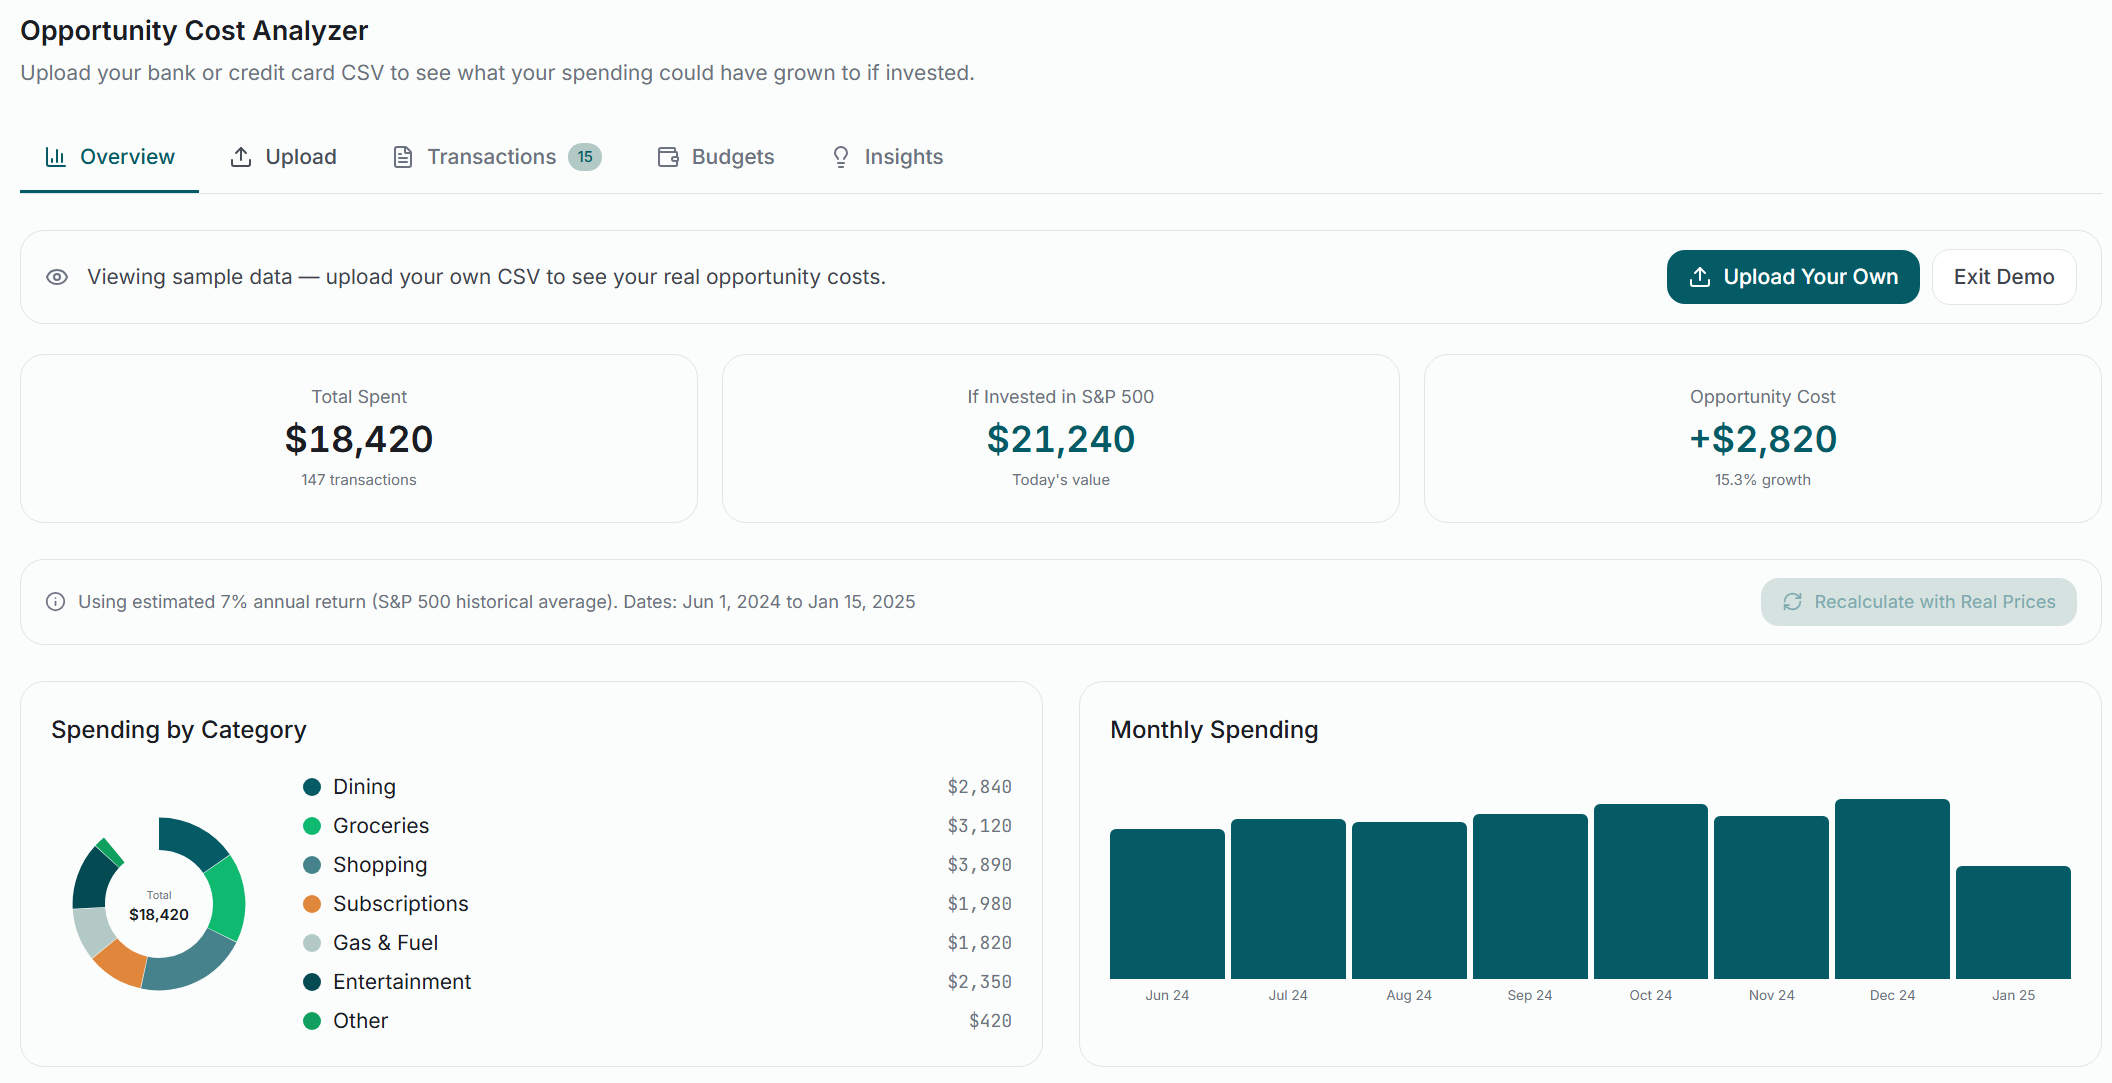
Task: Click the Transactions count badge 15
Action: [x=585, y=157]
